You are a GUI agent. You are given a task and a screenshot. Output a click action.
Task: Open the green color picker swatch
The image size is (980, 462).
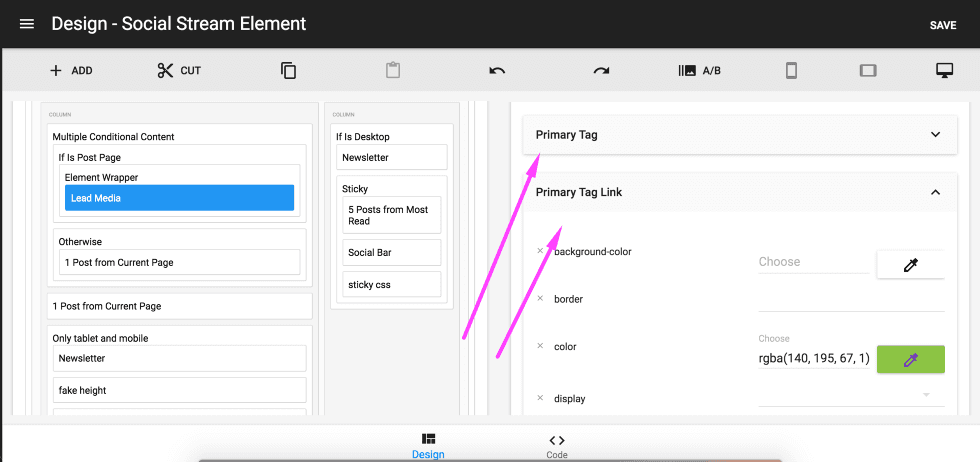click(910, 360)
